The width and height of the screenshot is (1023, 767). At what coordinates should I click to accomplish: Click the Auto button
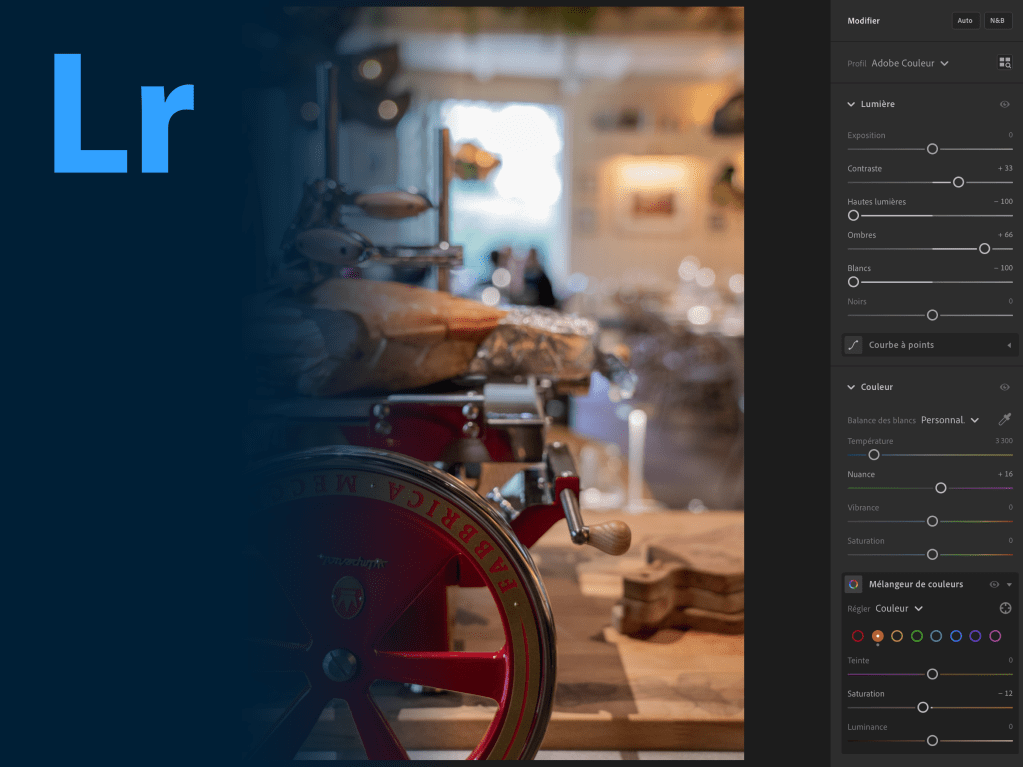(x=965, y=21)
